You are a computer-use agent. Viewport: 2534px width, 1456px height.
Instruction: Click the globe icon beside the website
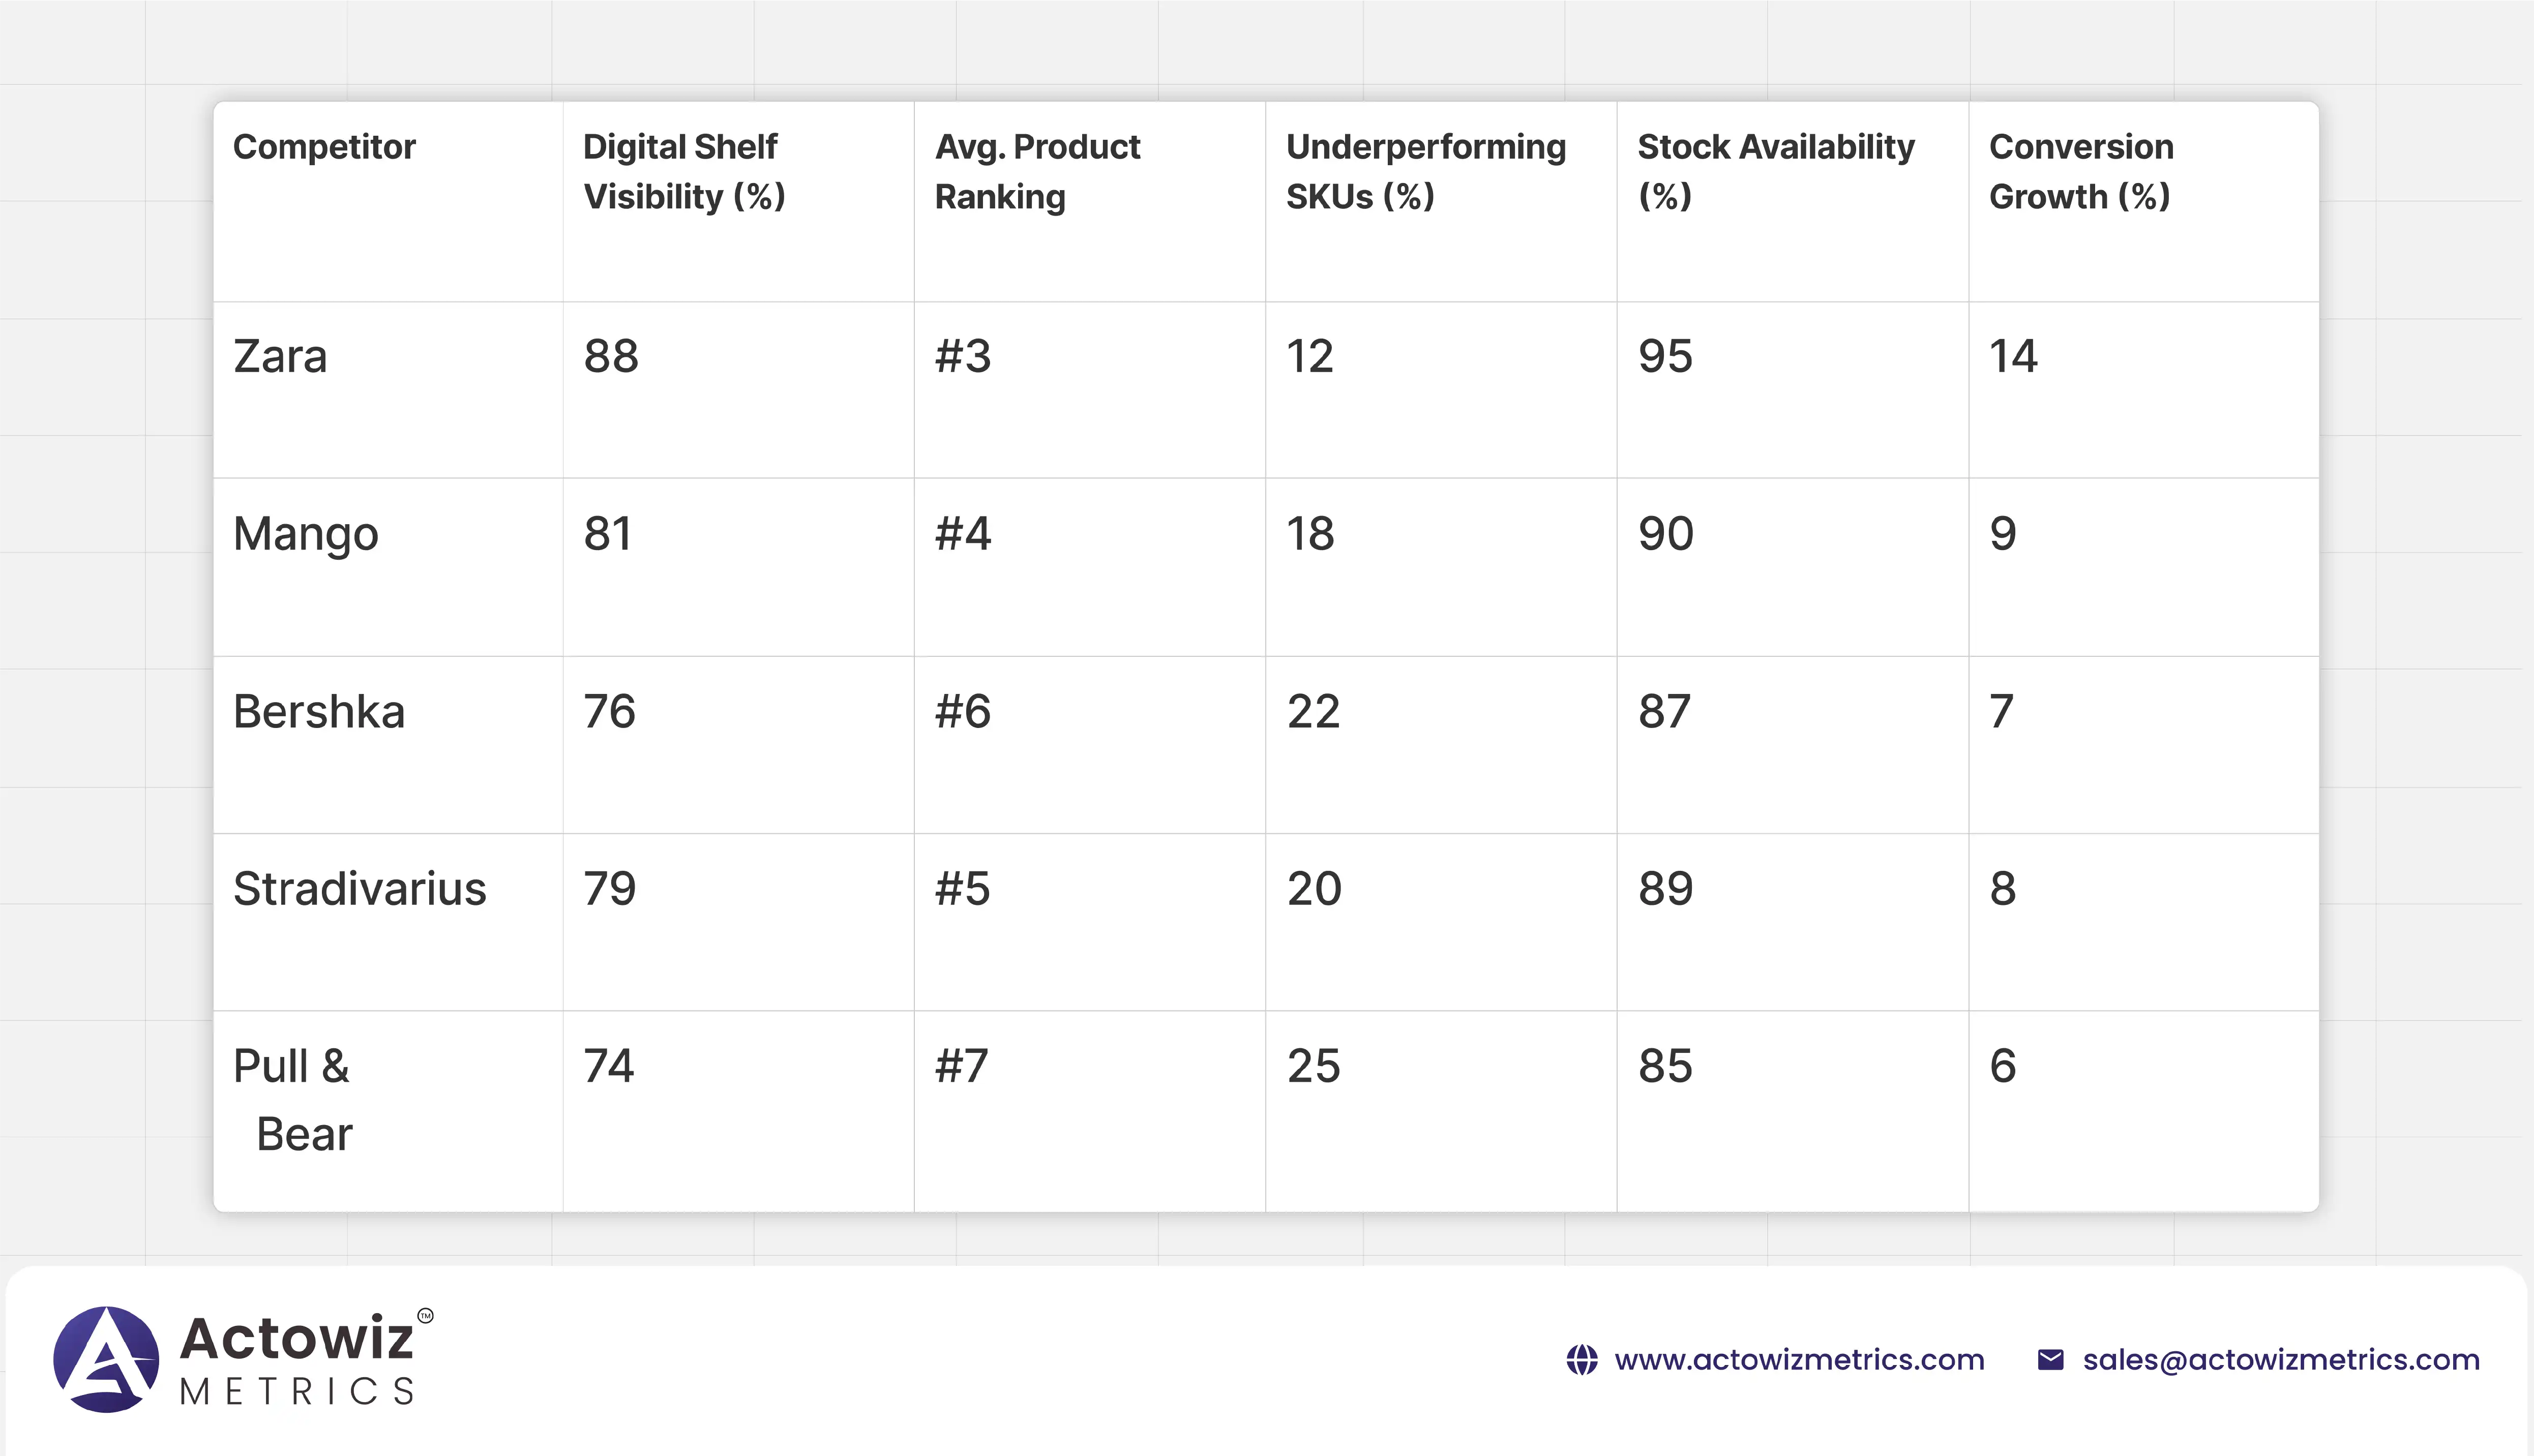[1582, 1360]
